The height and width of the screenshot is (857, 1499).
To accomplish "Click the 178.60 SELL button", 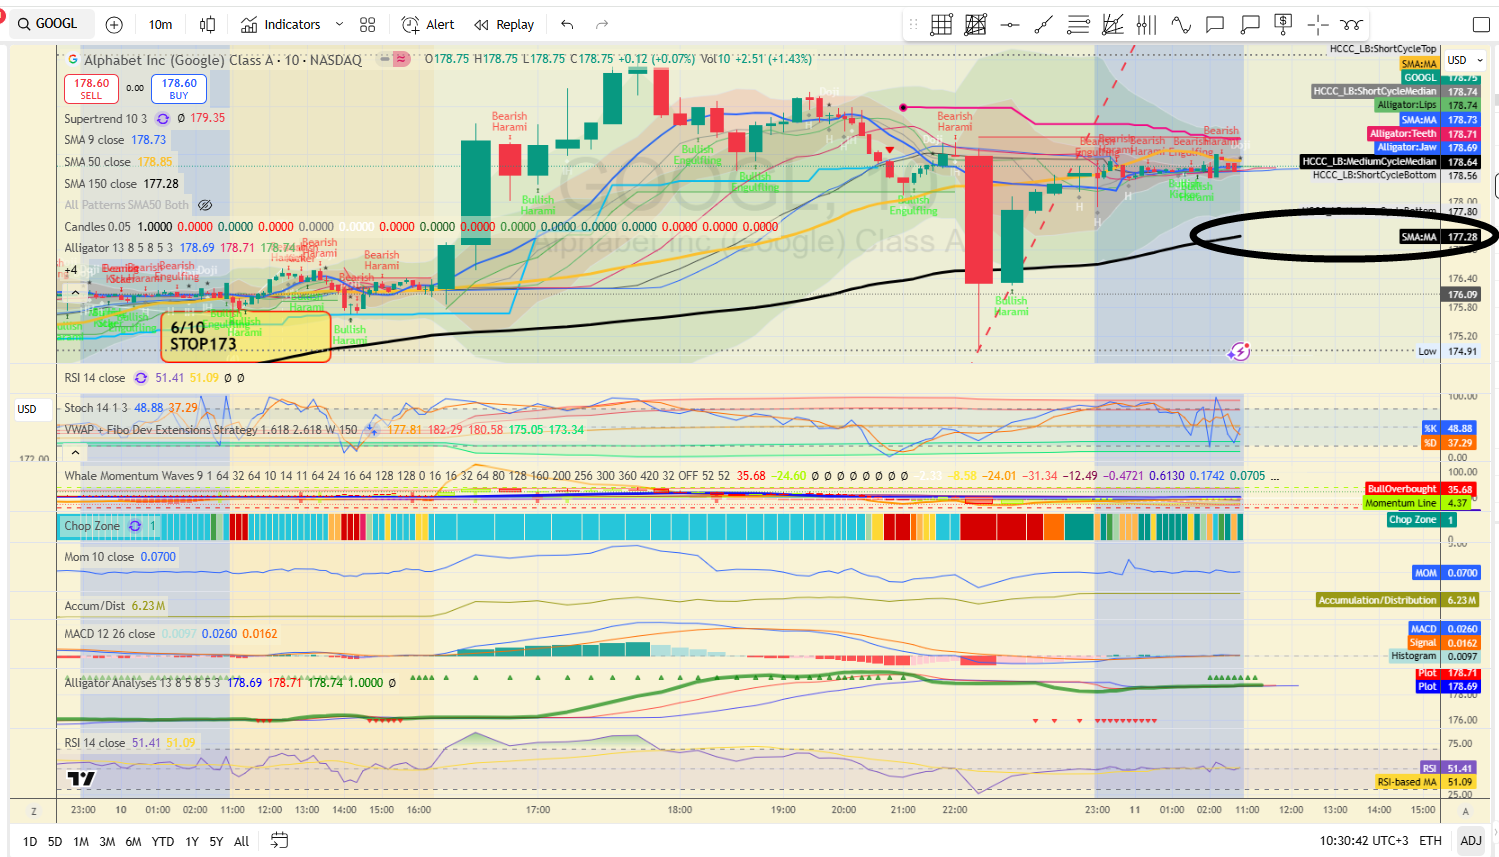I will pos(91,89).
